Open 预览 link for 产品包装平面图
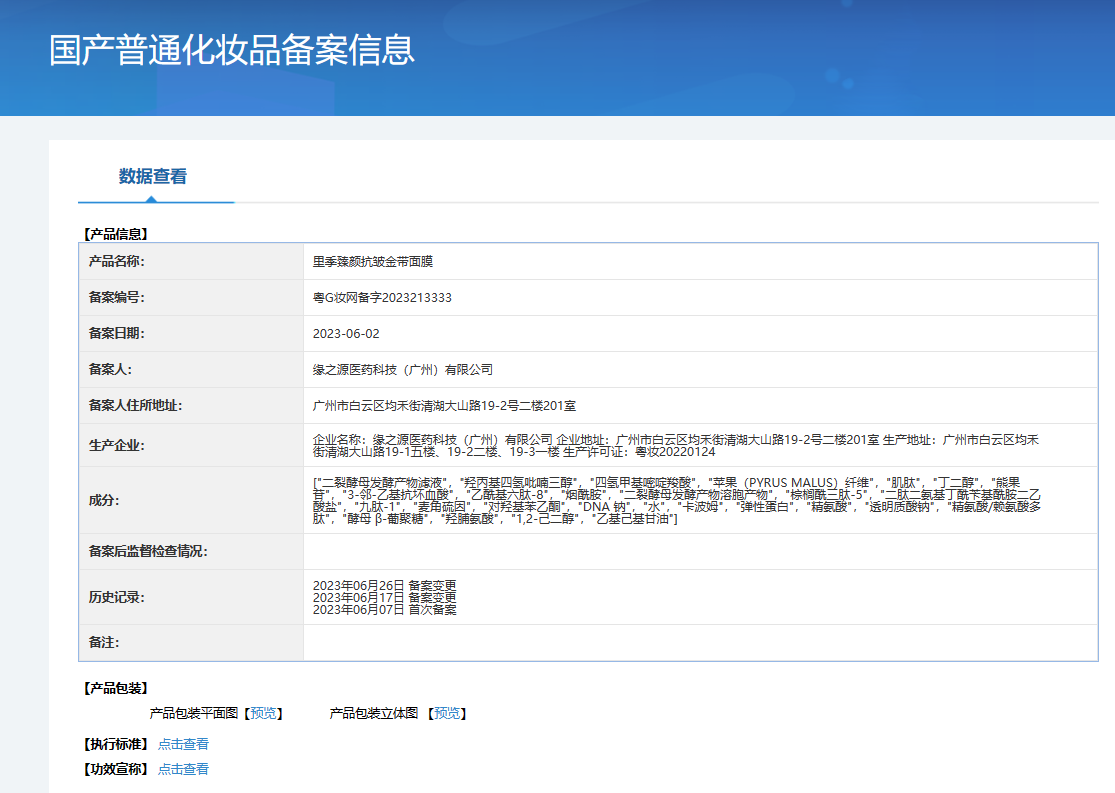 (x=264, y=713)
